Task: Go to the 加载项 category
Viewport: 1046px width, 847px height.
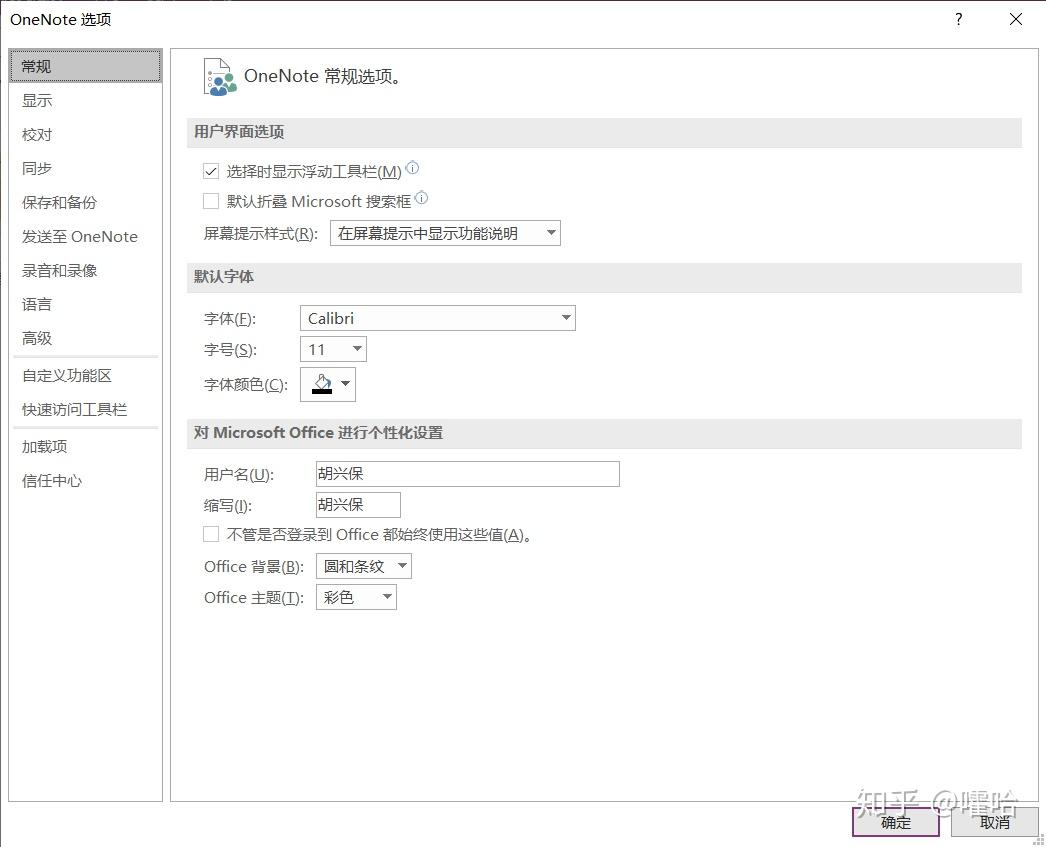Action: 85,447
